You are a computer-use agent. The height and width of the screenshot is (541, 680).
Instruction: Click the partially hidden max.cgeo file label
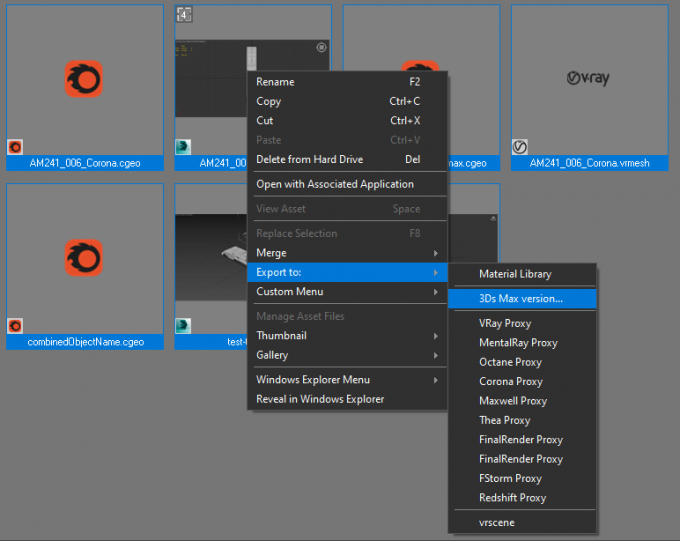468,163
